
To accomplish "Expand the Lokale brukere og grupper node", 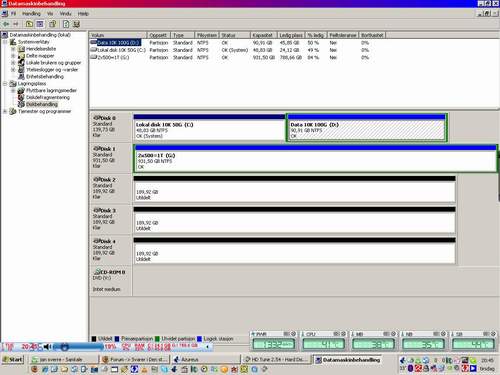I will tap(13, 63).
